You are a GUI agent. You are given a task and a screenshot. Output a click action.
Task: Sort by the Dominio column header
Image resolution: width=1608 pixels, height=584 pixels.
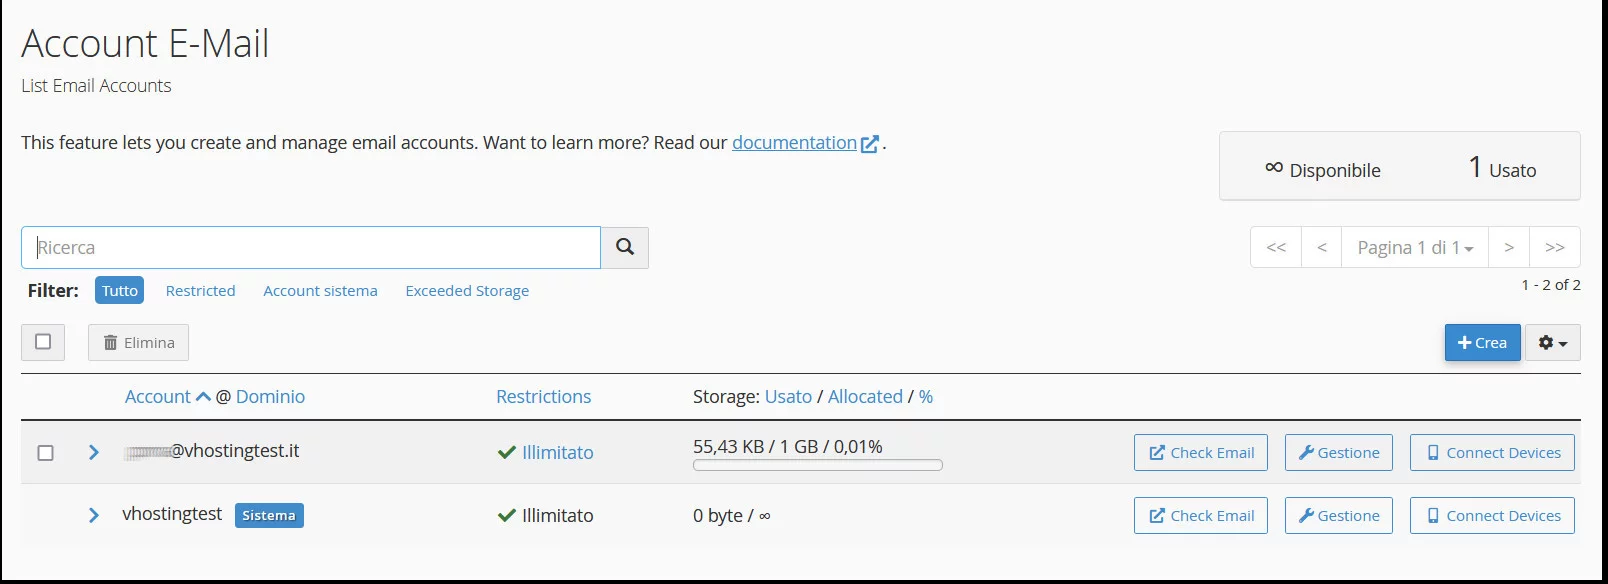(270, 396)
